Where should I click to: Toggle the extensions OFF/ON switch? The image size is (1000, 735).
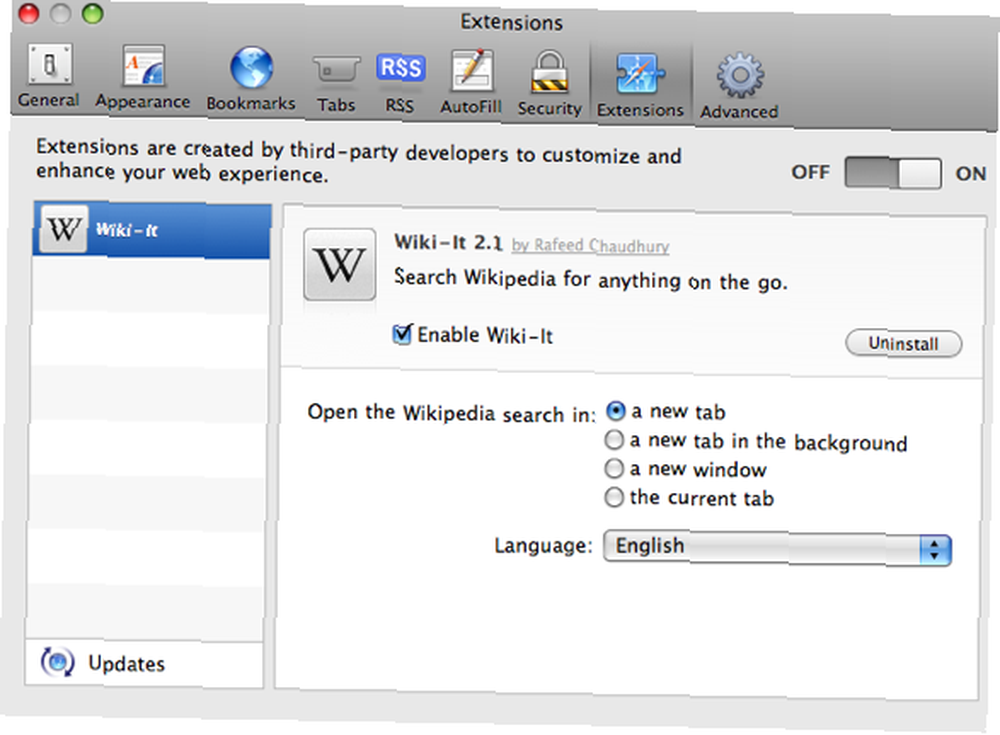click(x=893, y=172)
